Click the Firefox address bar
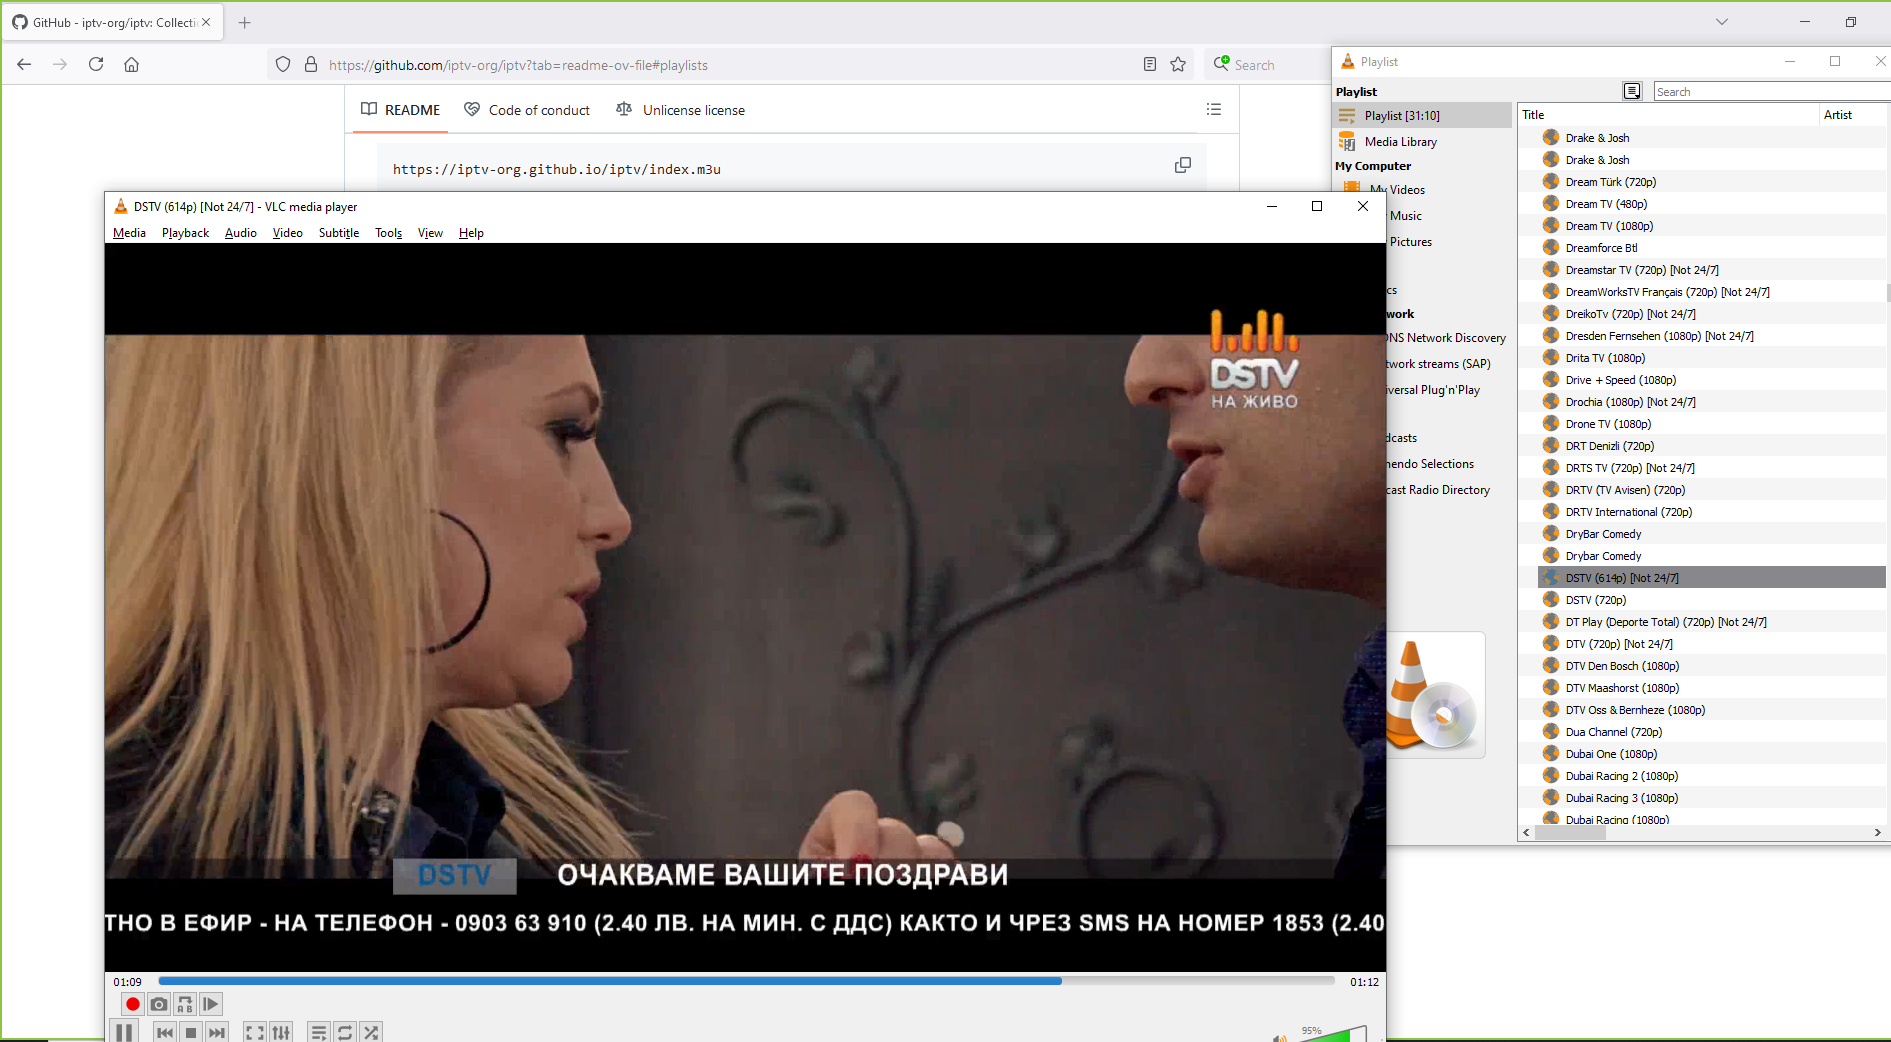This screenshot has height=1042, width=1891. (x=732, y=65)
